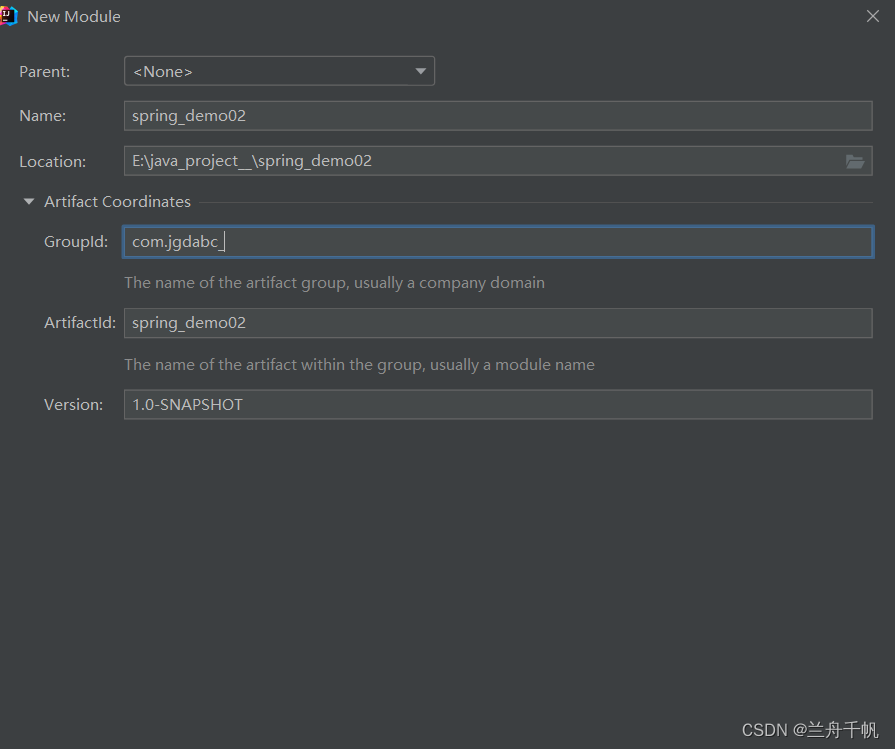Click the Version input field
Screen dimensions: 895x749
point(498,405)
